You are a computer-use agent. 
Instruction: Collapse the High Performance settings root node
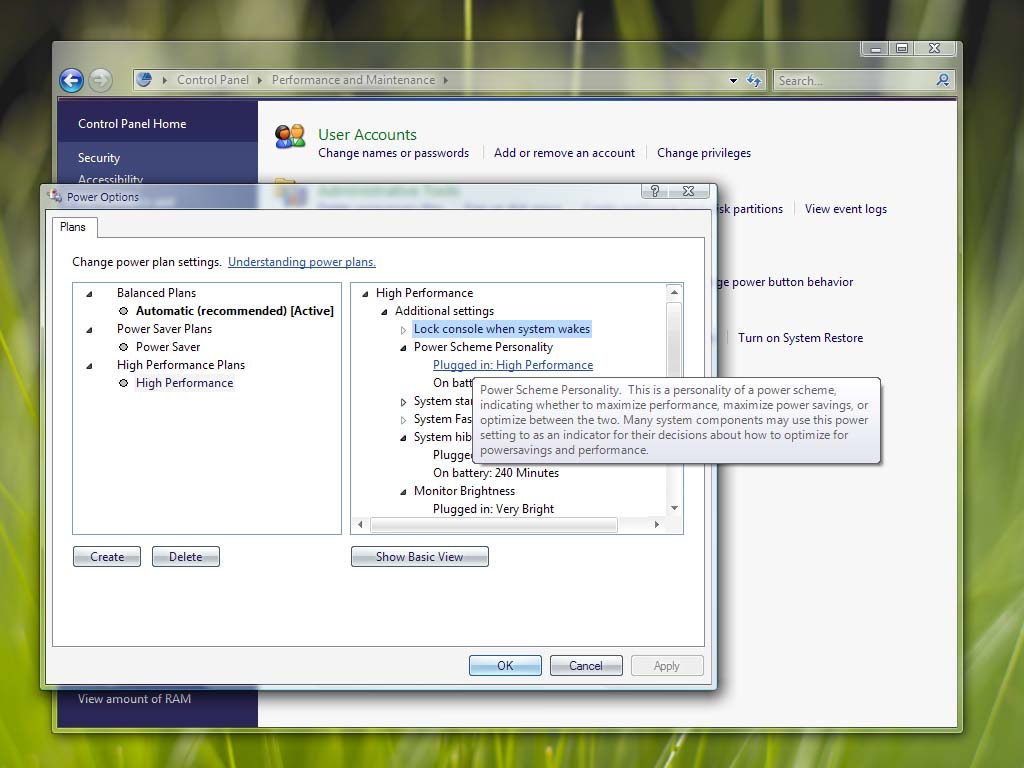tap(365, 294)
